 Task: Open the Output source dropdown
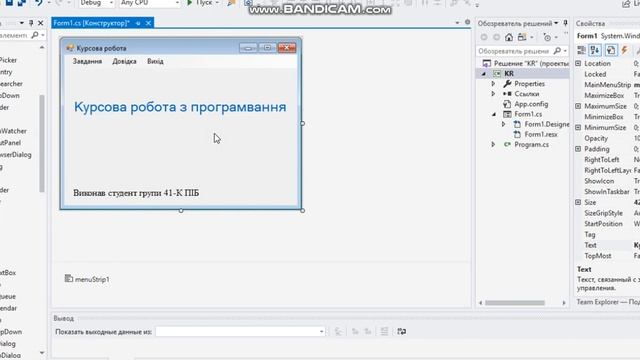coord(322,331)
